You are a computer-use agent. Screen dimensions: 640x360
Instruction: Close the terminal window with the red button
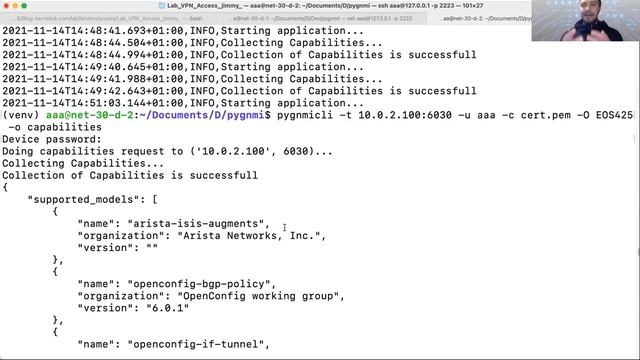(6, 6)
